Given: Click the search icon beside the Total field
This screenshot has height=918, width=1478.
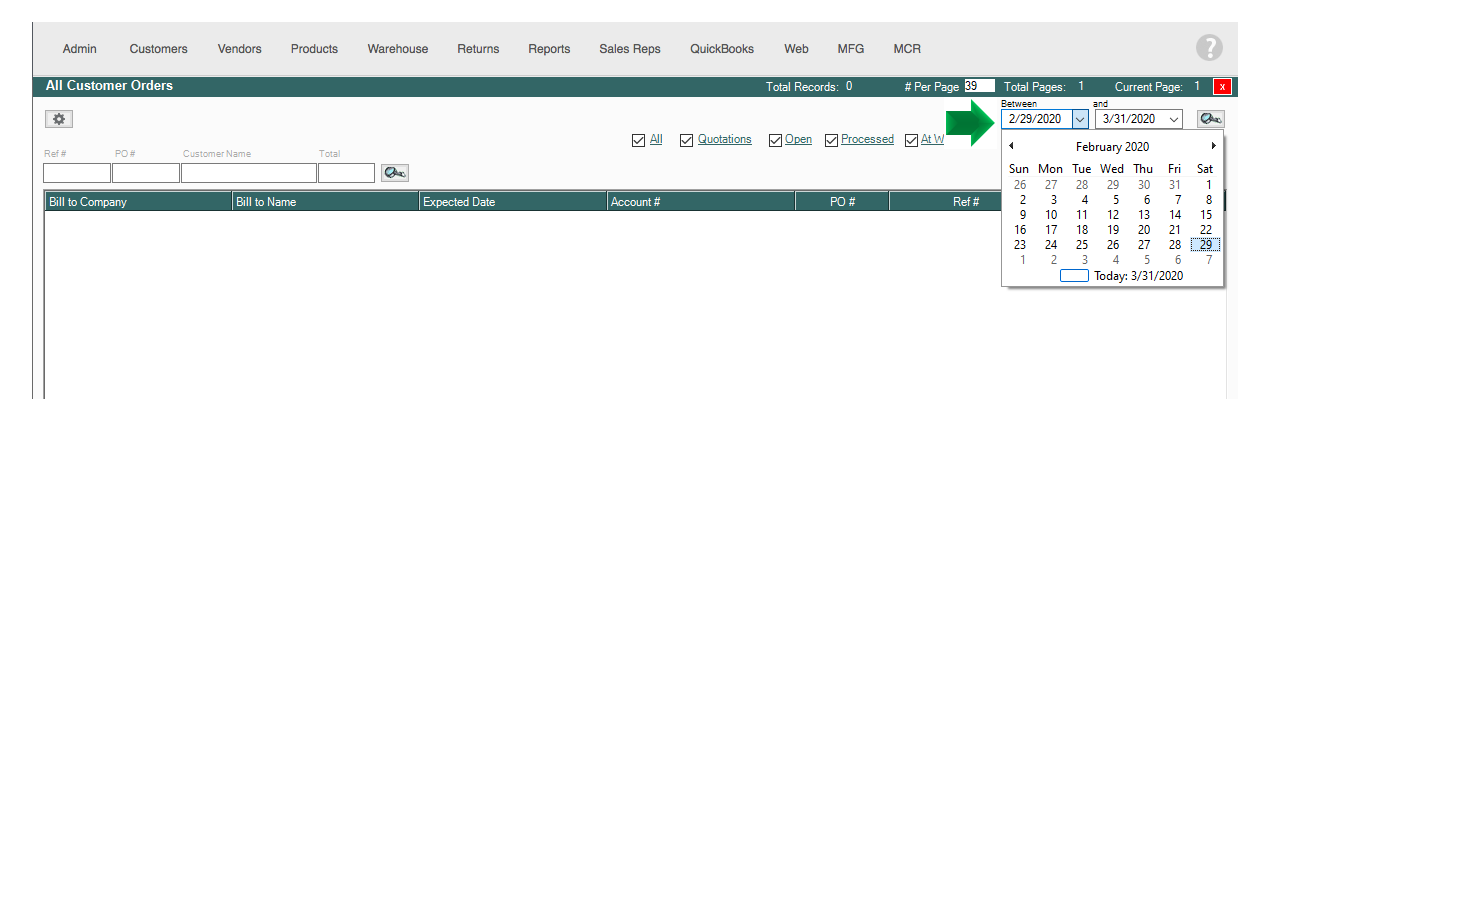Looking at the screenshot, I should pos(394,173).
